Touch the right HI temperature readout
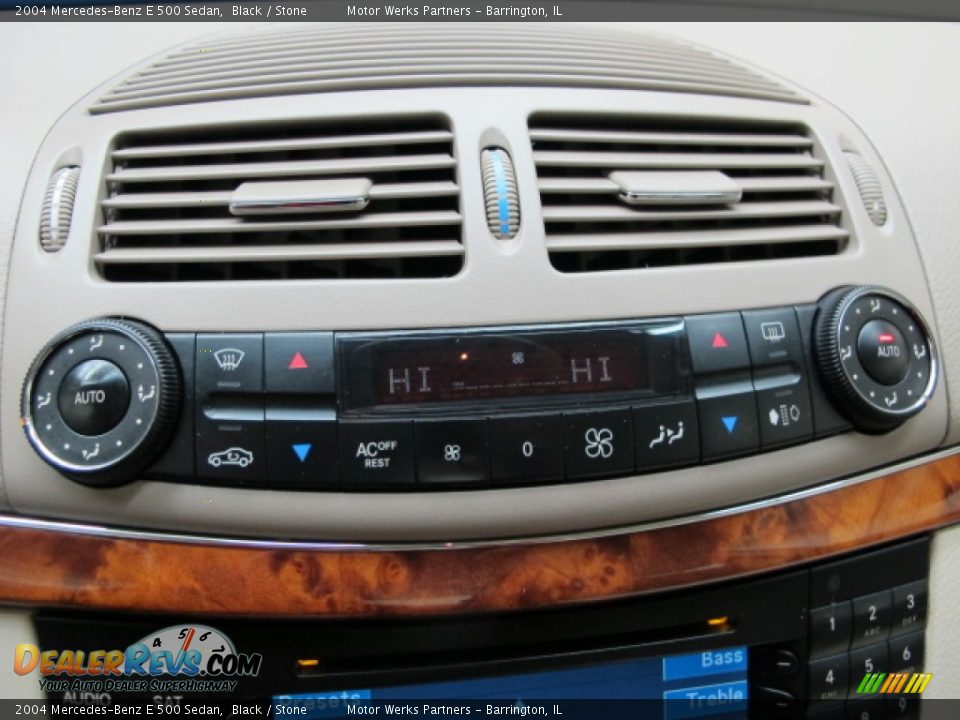The height and width of the screenshot is (720, 960). [591, 370]
